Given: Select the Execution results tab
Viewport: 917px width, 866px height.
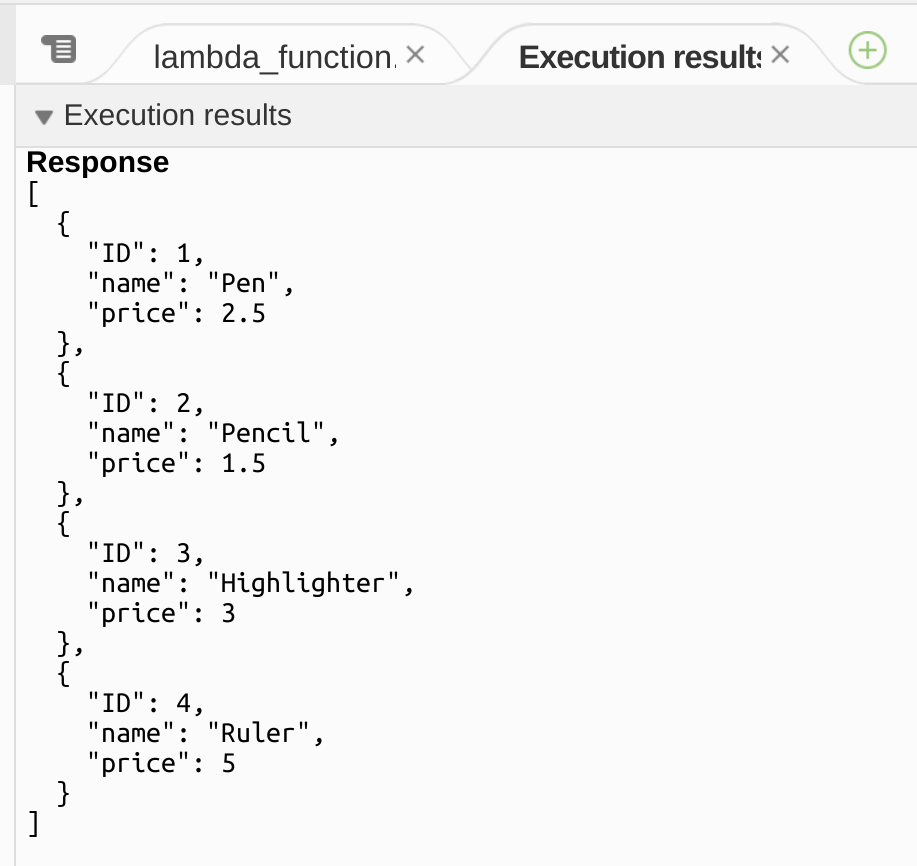Looking at the screenshot, I should 640,57.
